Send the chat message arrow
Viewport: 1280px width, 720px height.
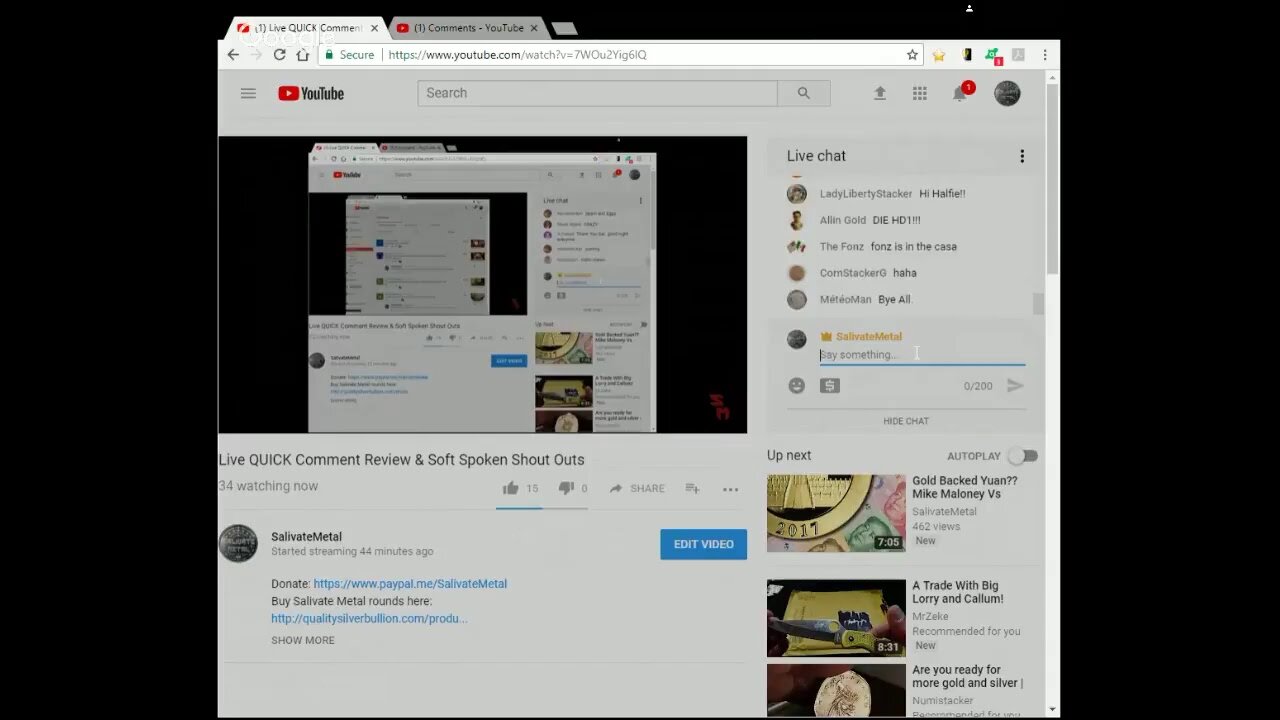(1015, 385)
